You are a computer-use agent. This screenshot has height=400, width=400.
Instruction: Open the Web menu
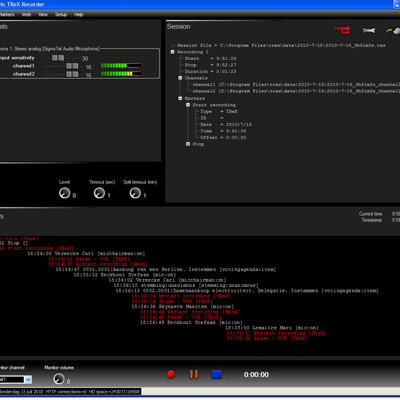tap(26, 14)
